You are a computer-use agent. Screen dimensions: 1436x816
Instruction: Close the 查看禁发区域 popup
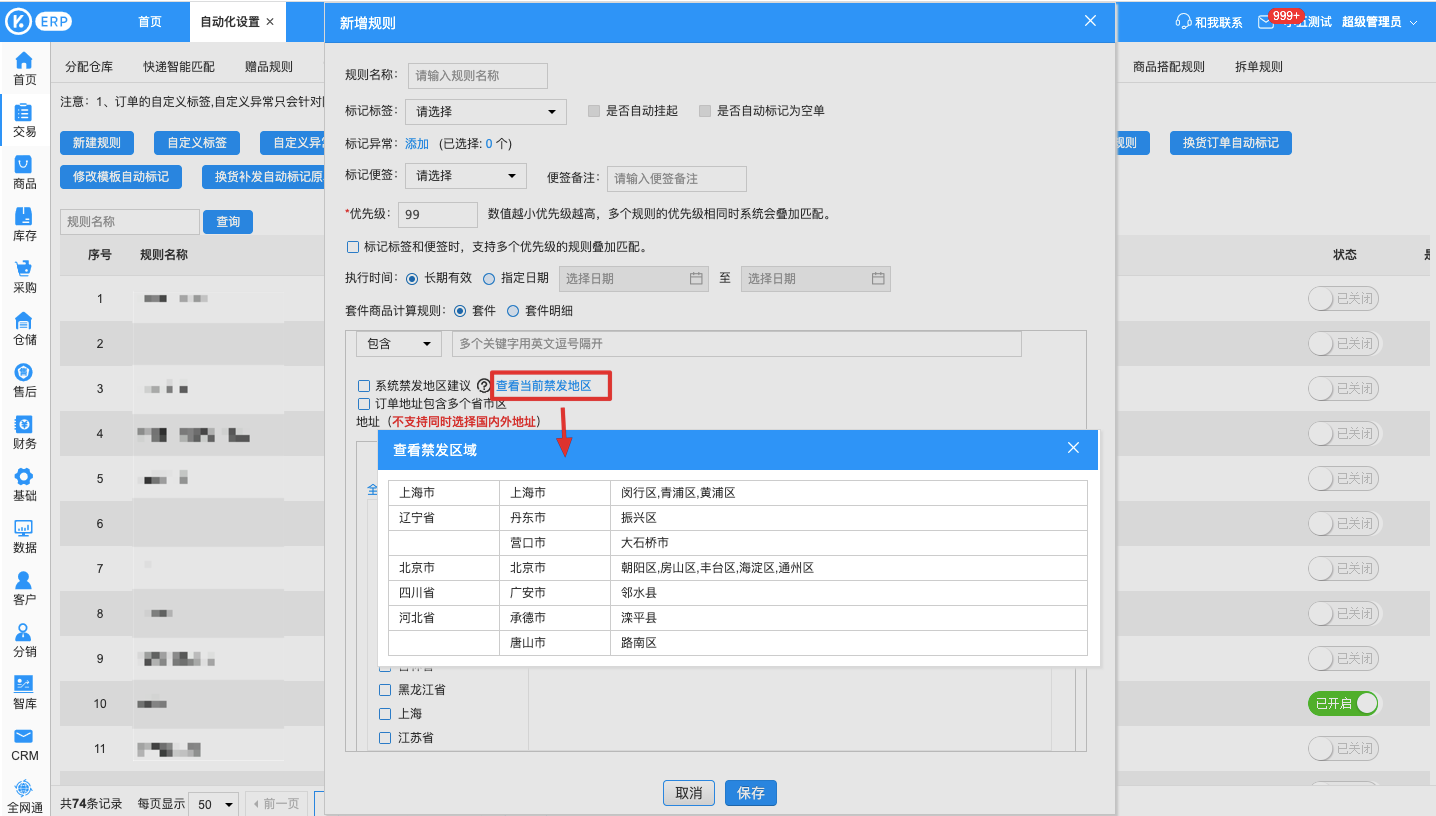tap(1073, 448)
